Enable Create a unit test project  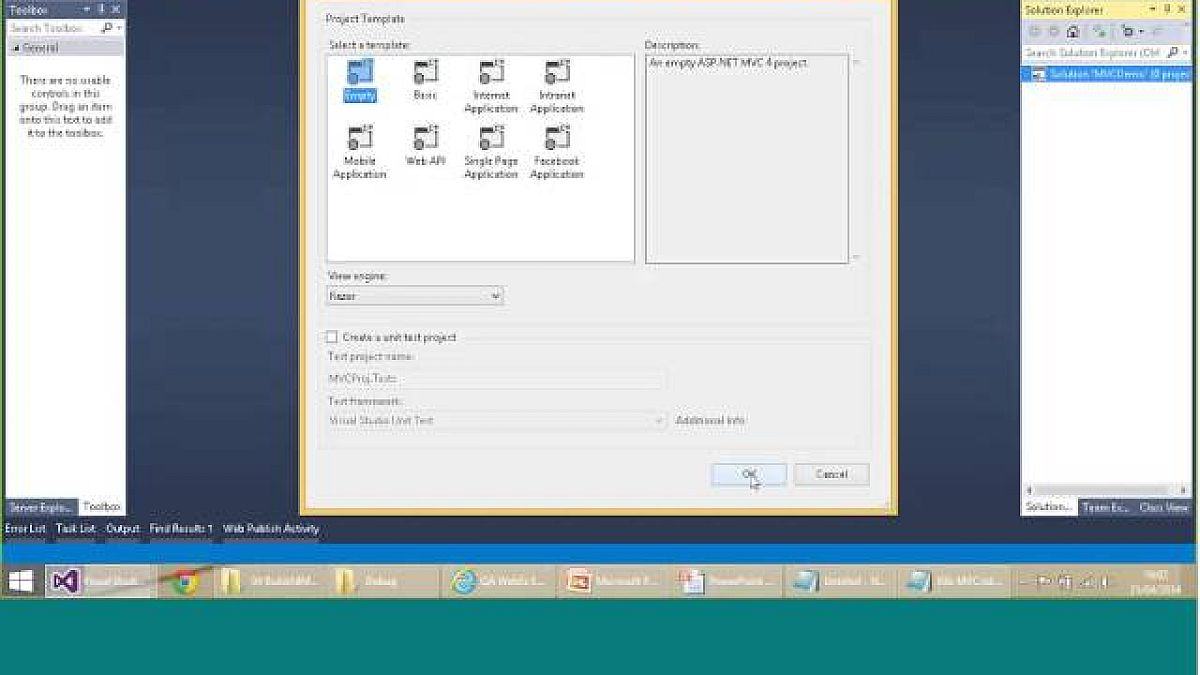(x=332, y=338)
